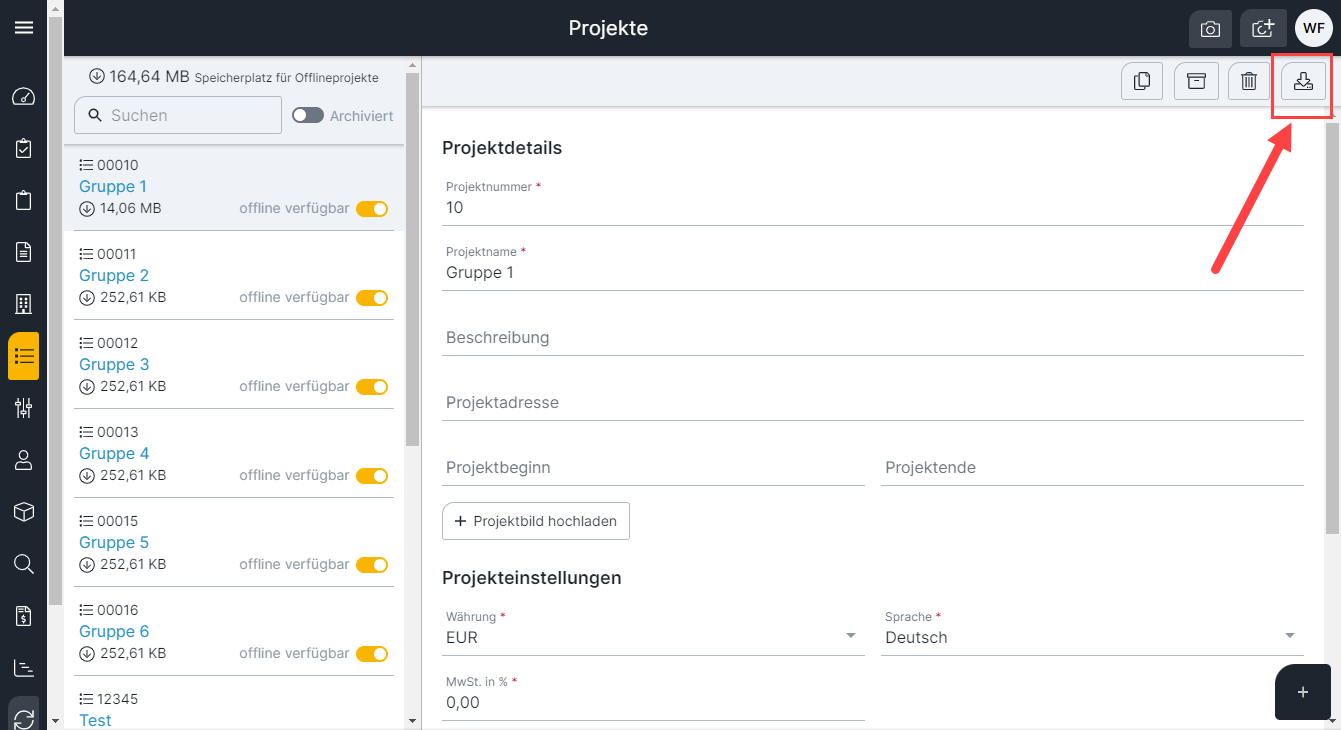The width and height of the screenshot is (1341, 730).
Task: Click the duplicate project icon
Action: (1142, 81)
